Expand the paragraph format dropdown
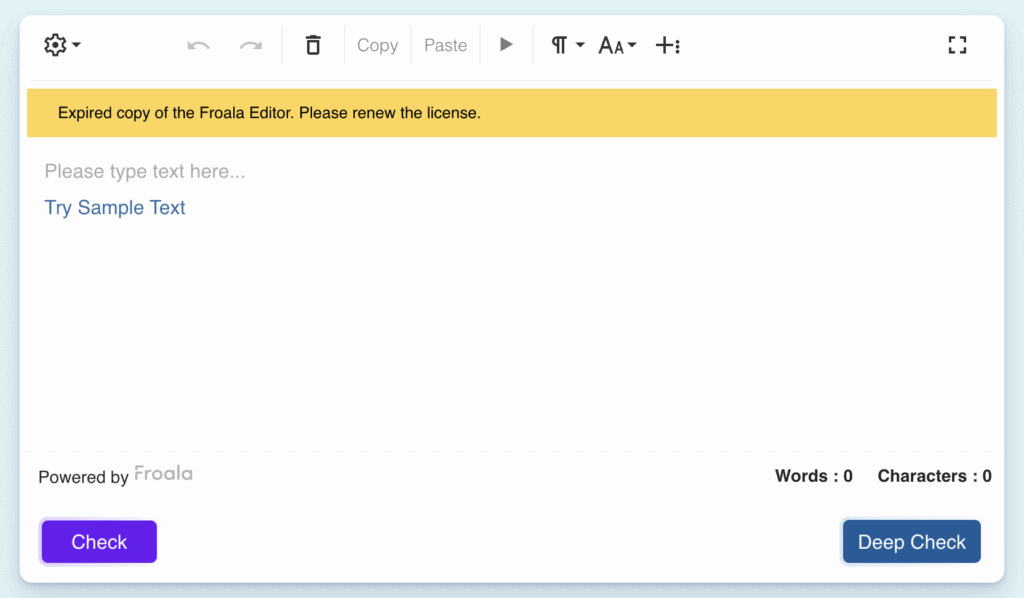The height and width of the screenshot is (598, 1024). tap(567, 45)
